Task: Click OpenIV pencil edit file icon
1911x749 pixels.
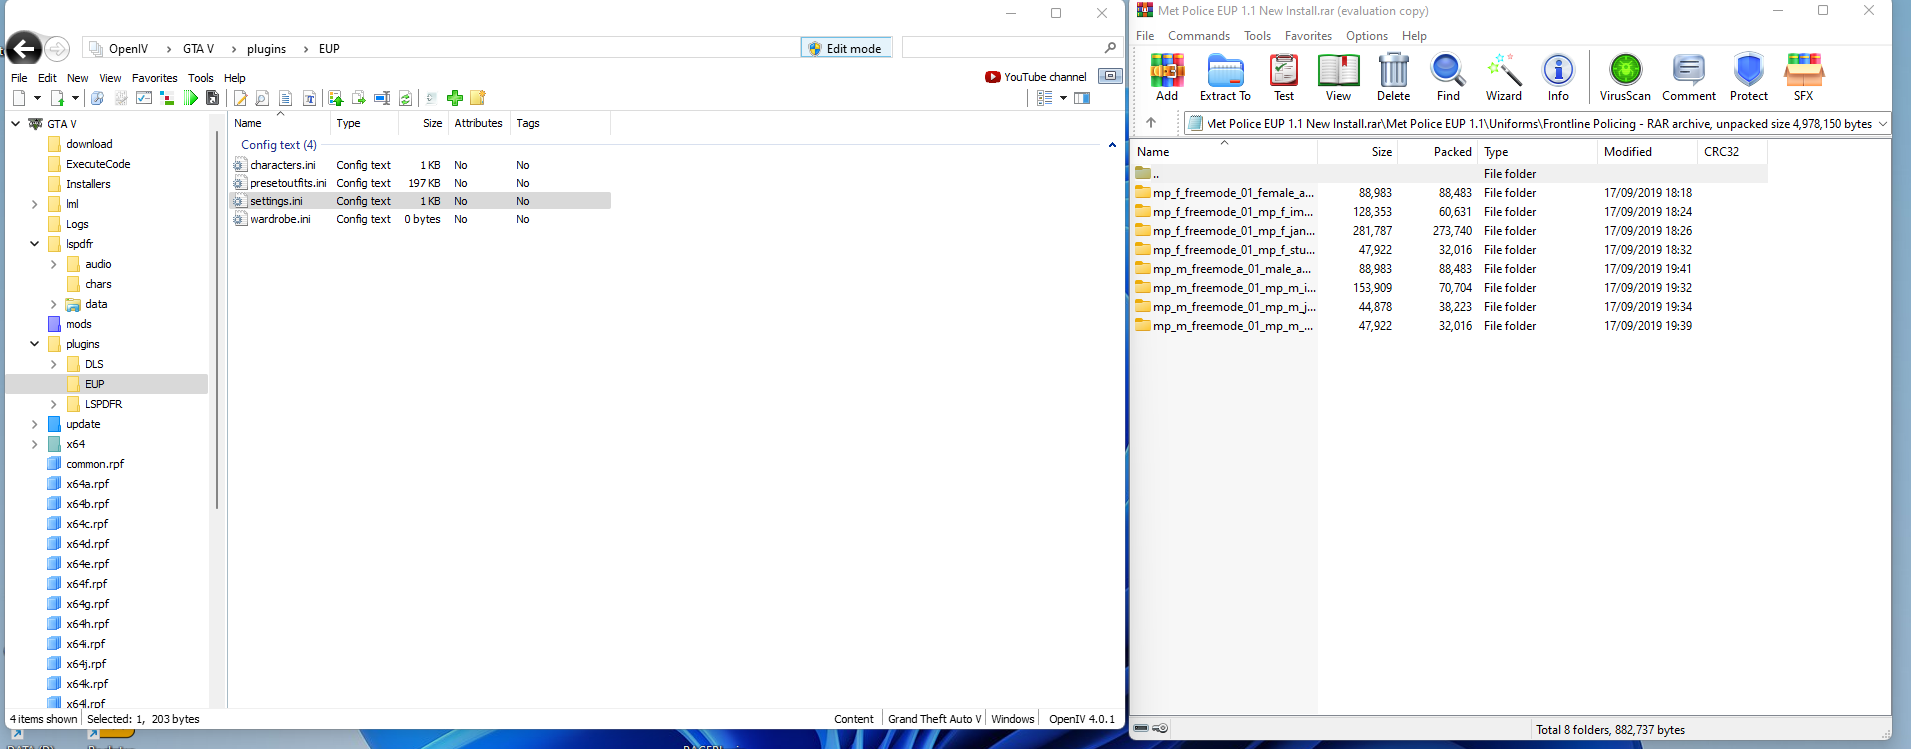Action: 240,98
